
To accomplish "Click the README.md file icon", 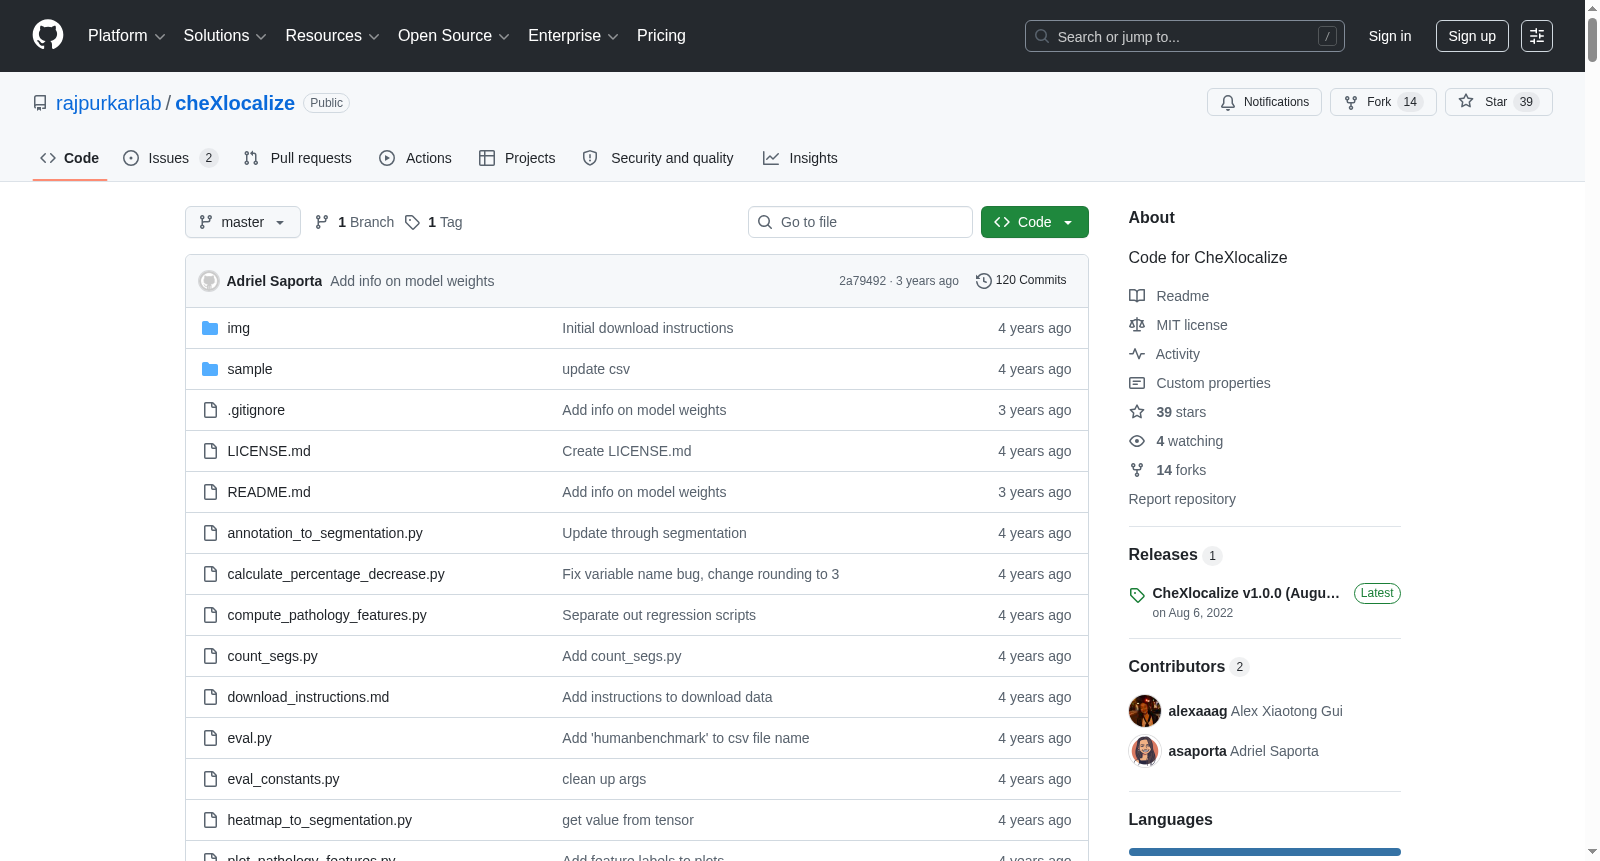I will point(210,492).
